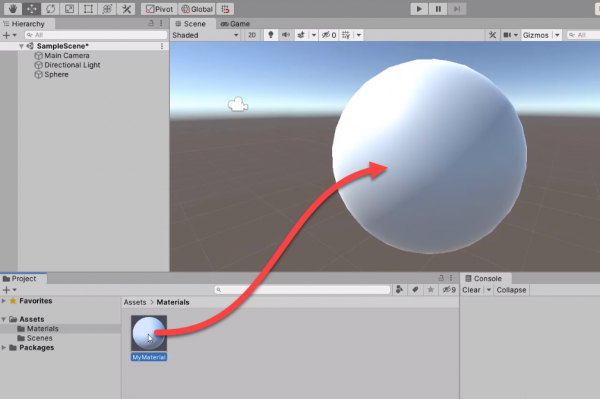Image resolution: width=600 pixels, height=399 pixels.
Task: Select the MyMaterial thumbnail
Action: (149, 333)
